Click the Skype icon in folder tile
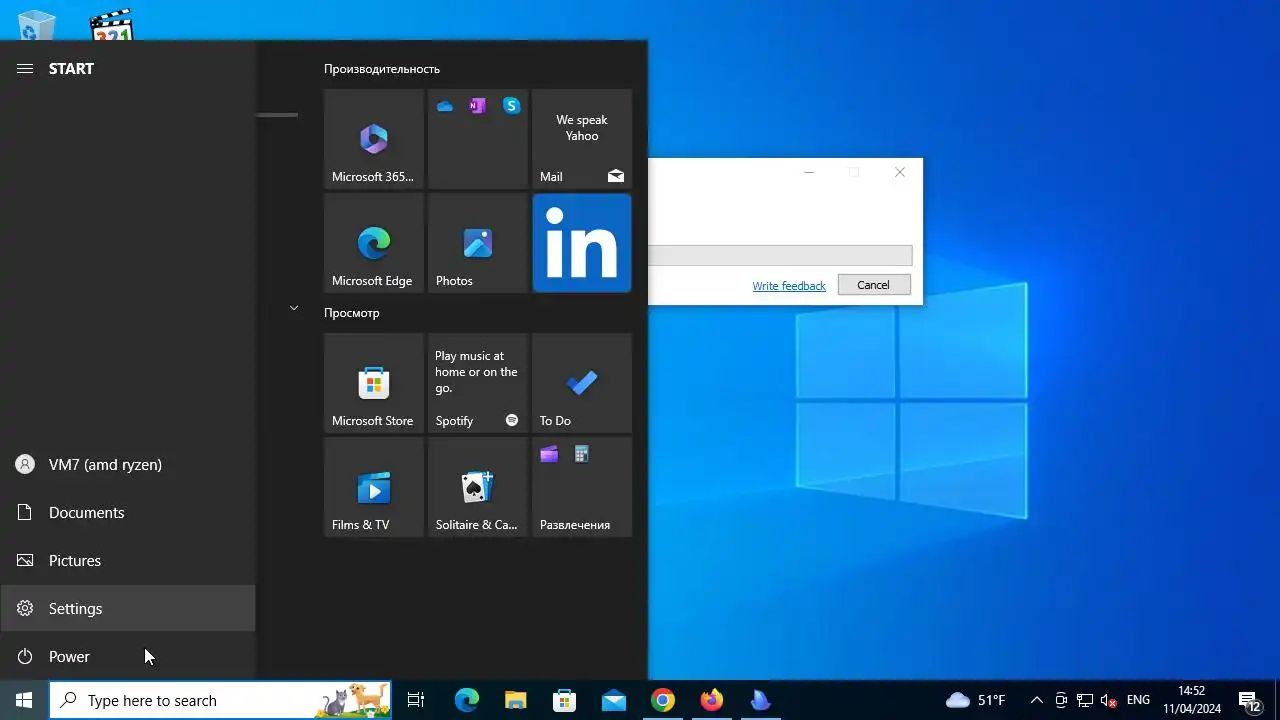The height and width of the screenshot is (720, 1280). pos(512,106)
